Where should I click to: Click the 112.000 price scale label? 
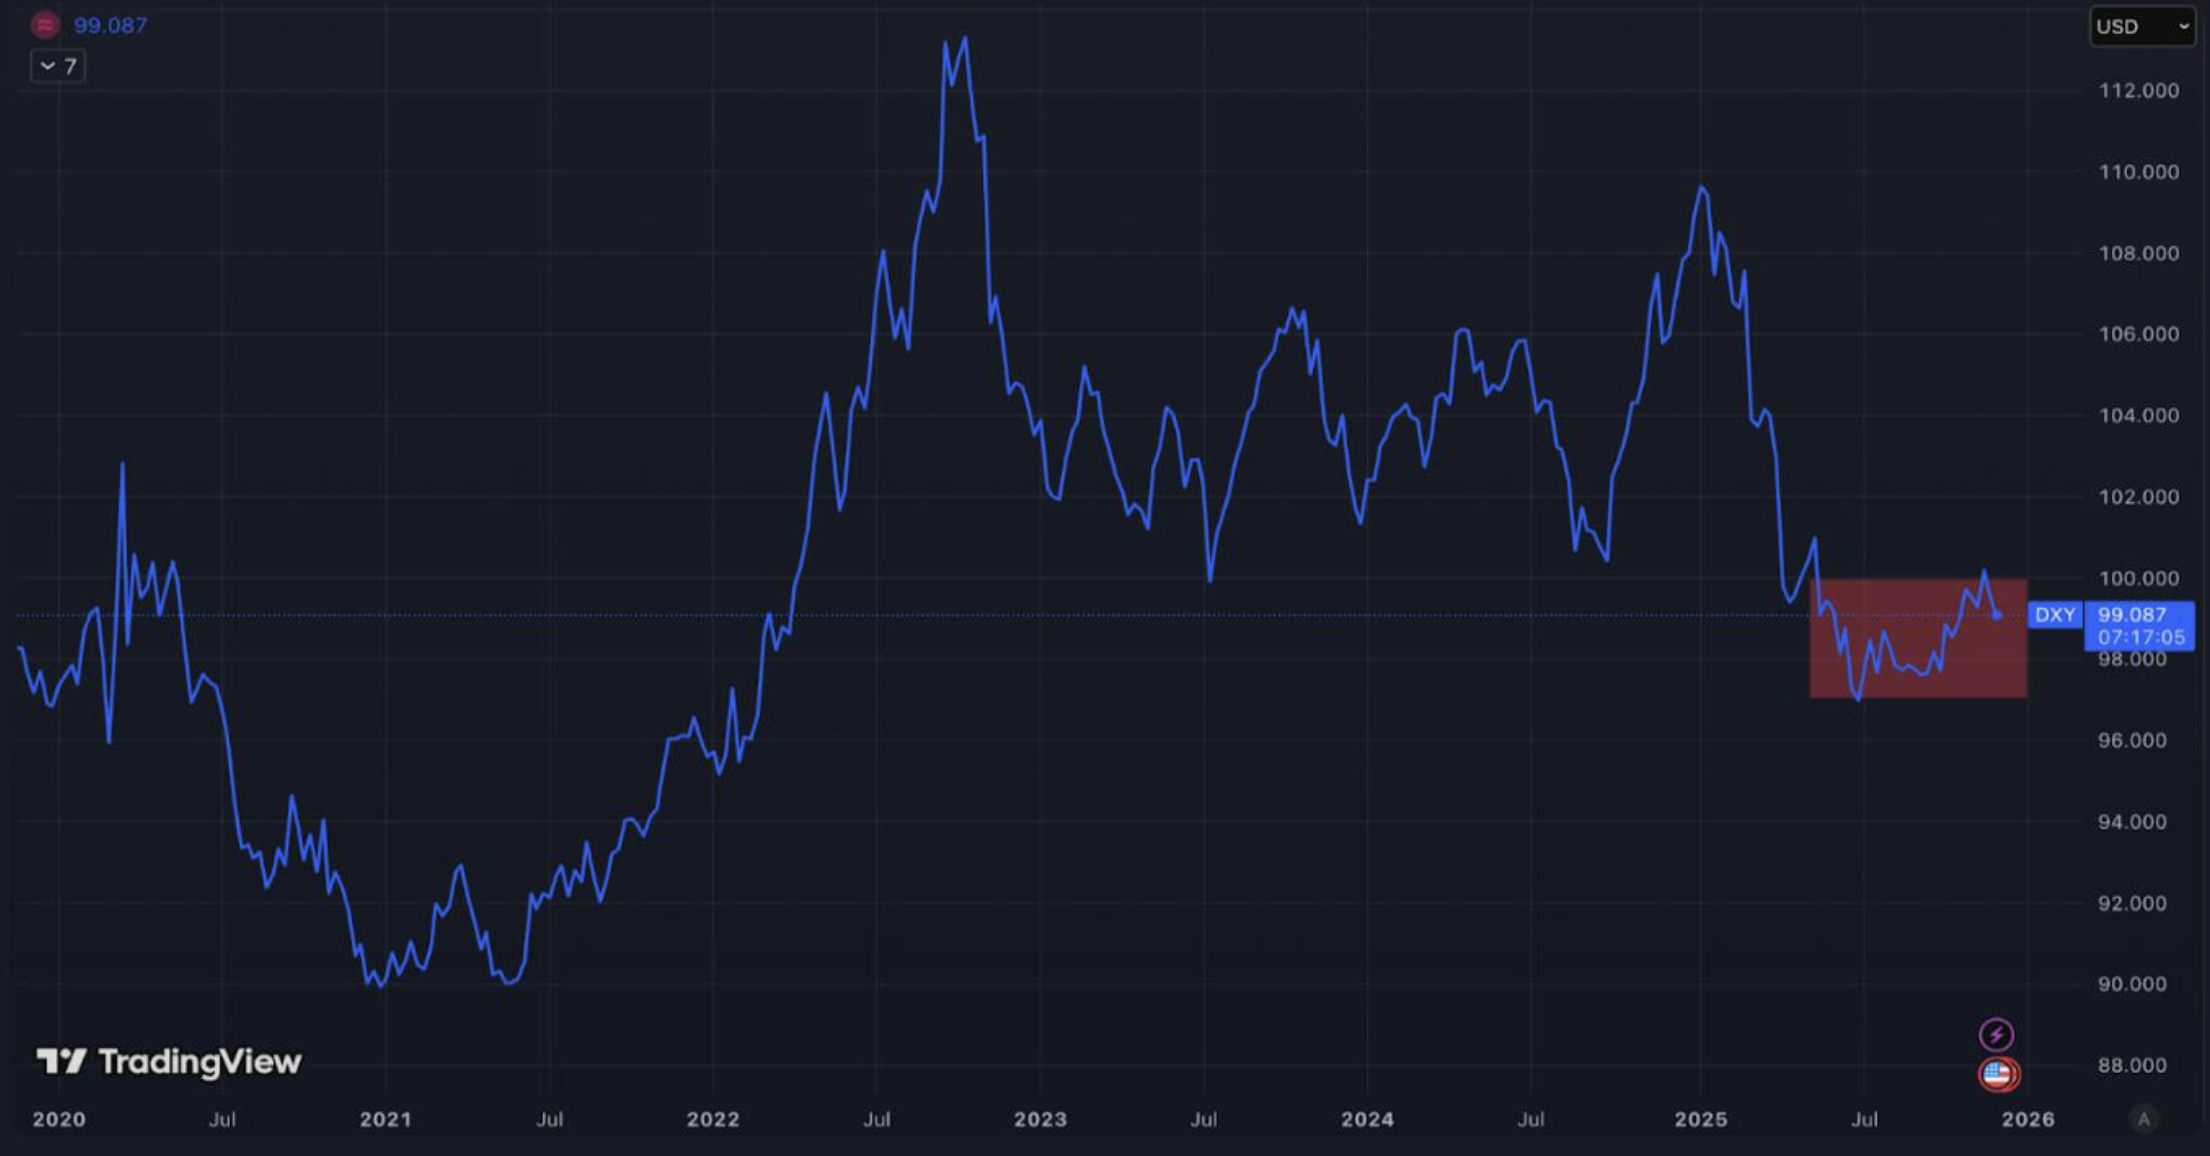tap(2138, 91)
